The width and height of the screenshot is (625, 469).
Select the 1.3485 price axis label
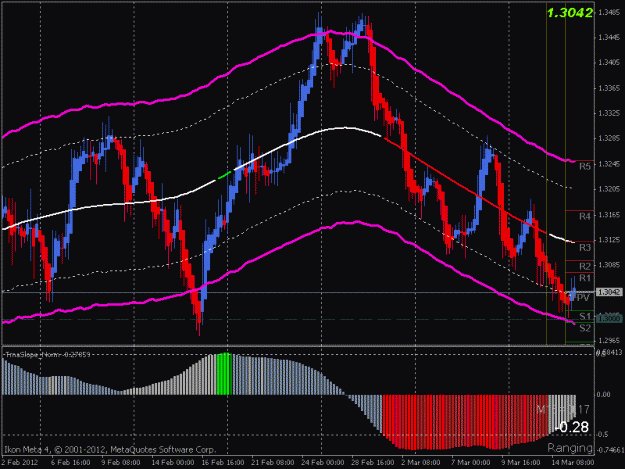coord(609,12)
